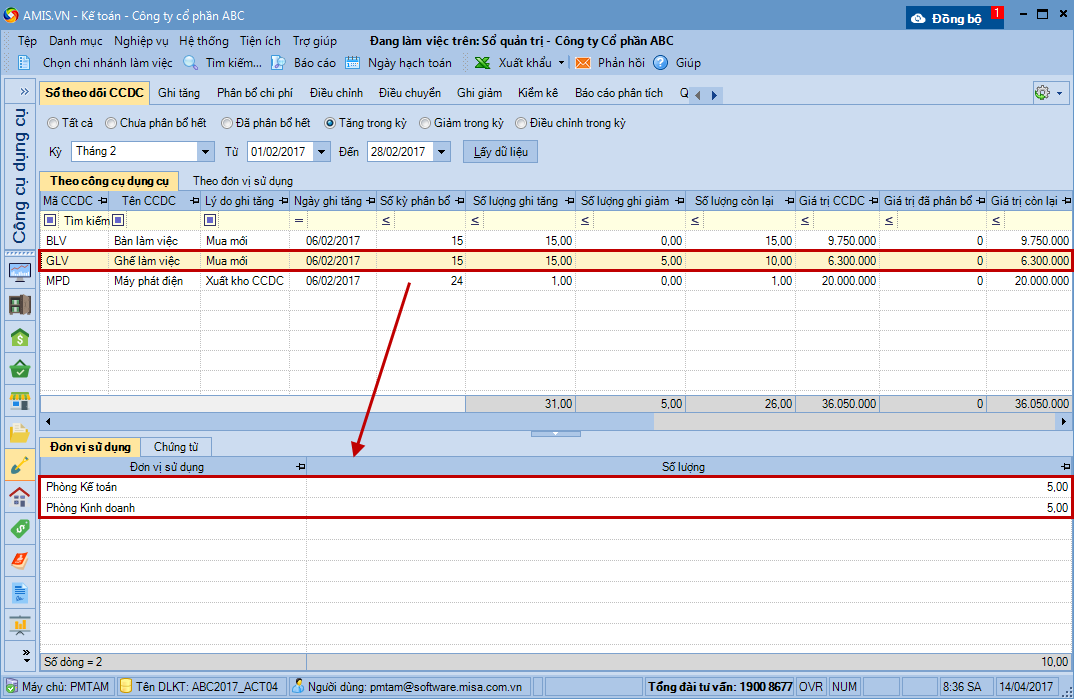Image resolution: width=1074 pixels, height=699 pixels.
Task: Select the Tất cả radio button
Action: click(x=52, y=123)
